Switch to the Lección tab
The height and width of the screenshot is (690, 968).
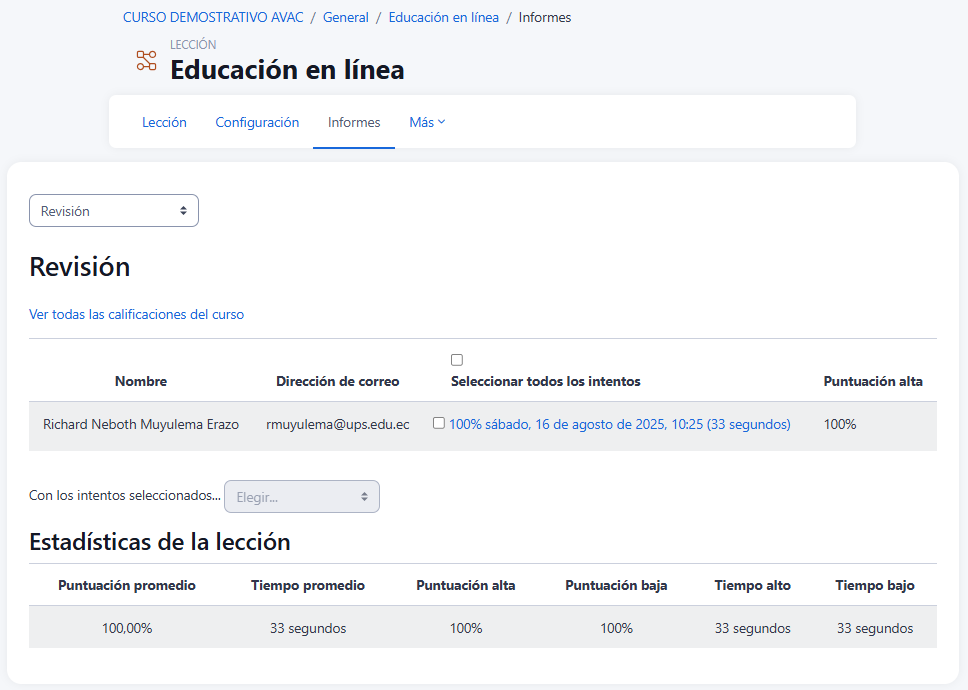[x=164, y=122]
